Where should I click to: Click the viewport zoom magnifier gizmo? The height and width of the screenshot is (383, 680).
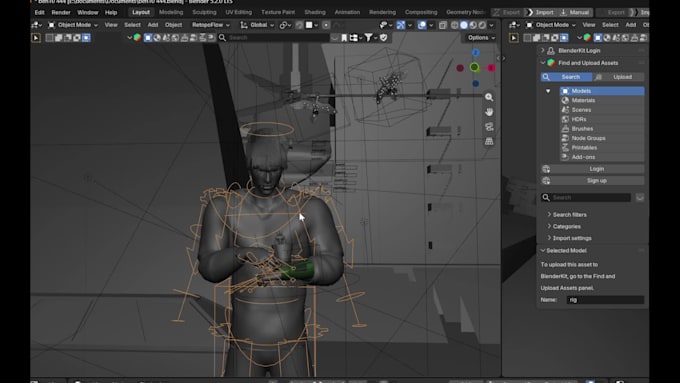click(x=489, y=97)
